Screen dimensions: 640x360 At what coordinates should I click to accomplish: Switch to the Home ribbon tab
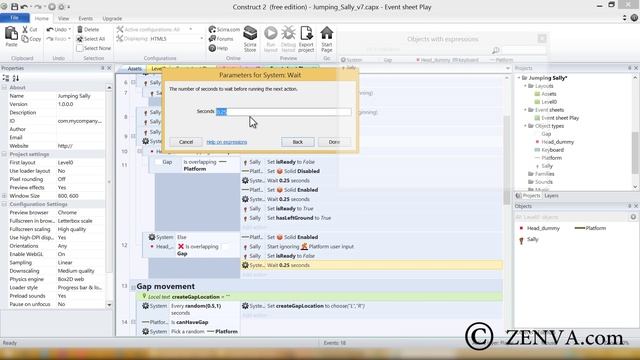click(x=41, y=18)
